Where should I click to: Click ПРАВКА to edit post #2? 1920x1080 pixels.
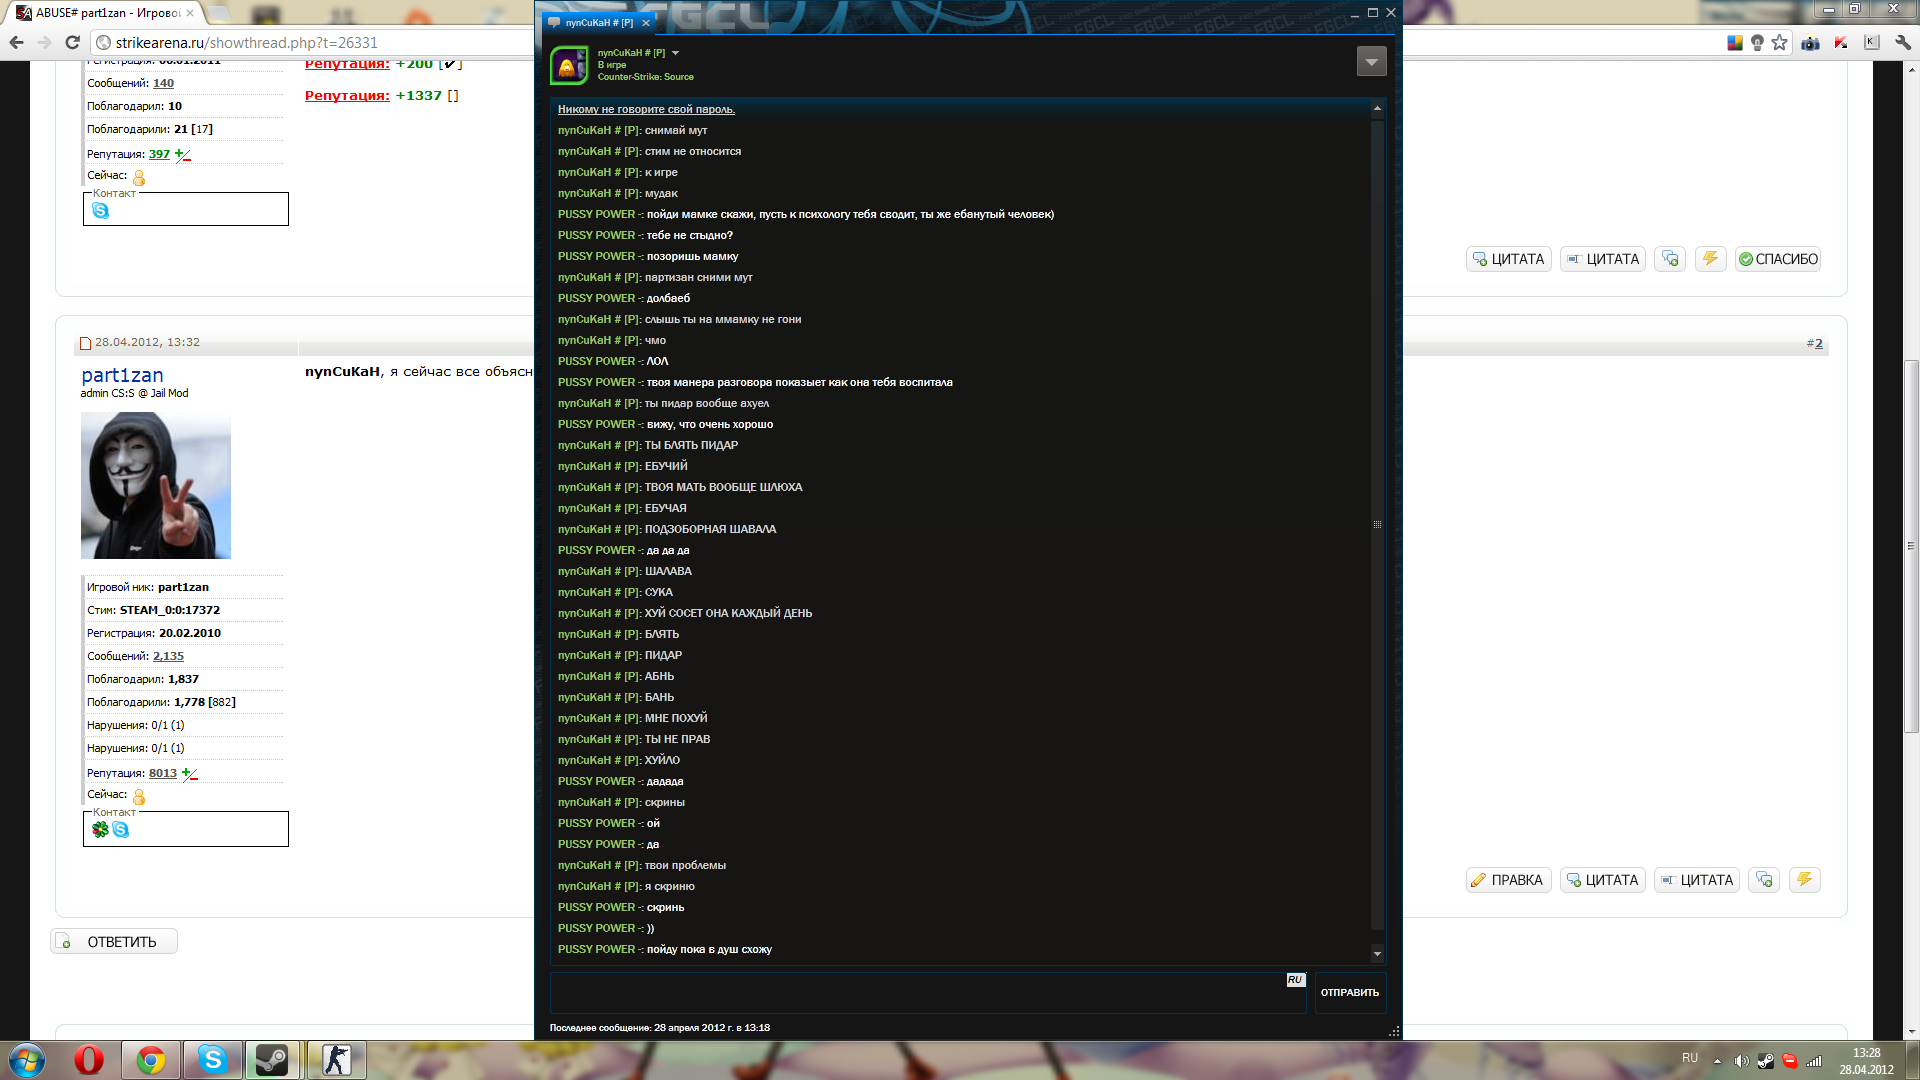[1508, 880]
